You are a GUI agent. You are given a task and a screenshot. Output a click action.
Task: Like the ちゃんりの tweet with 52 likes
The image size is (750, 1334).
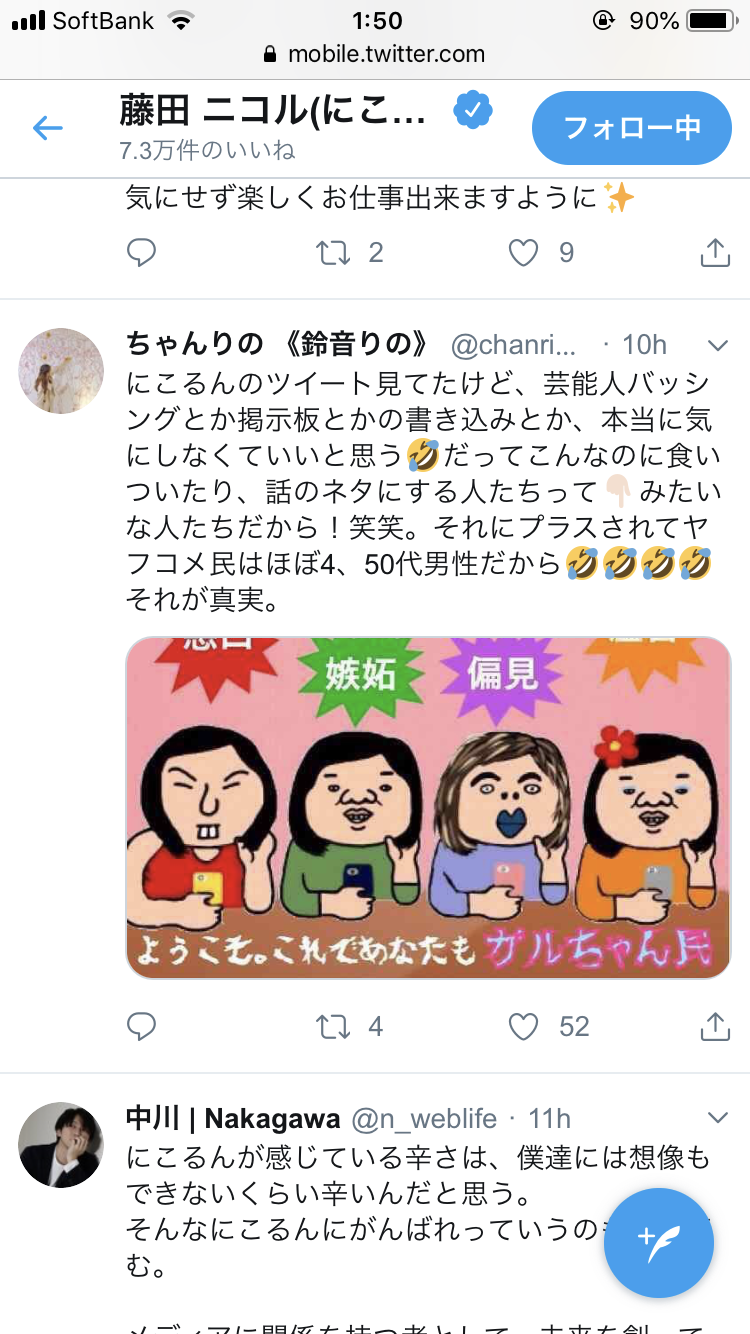click(524, 1026)
